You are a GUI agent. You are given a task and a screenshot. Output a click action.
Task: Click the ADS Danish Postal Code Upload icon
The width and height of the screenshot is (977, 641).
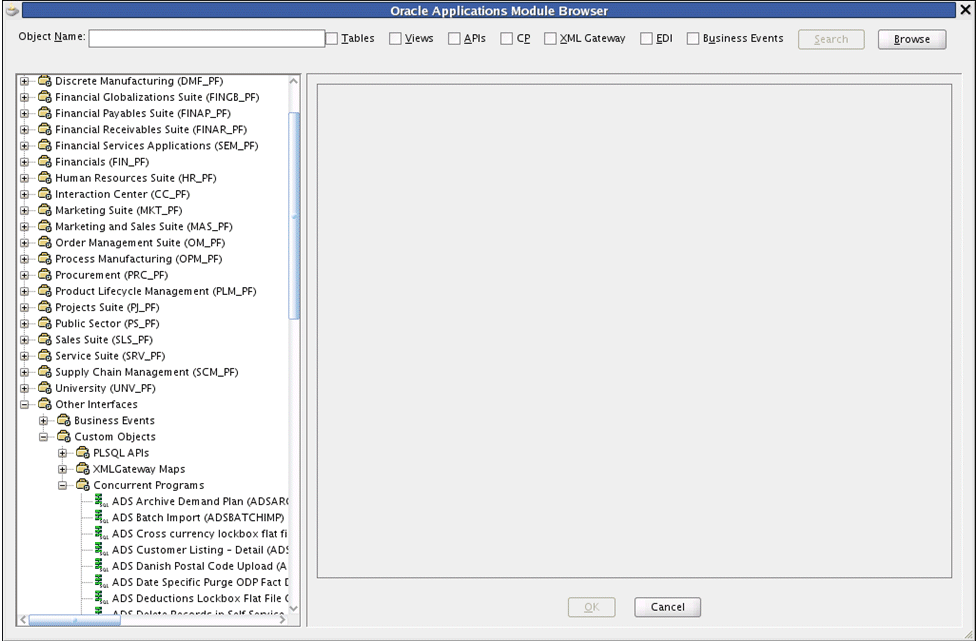point(101,566)
